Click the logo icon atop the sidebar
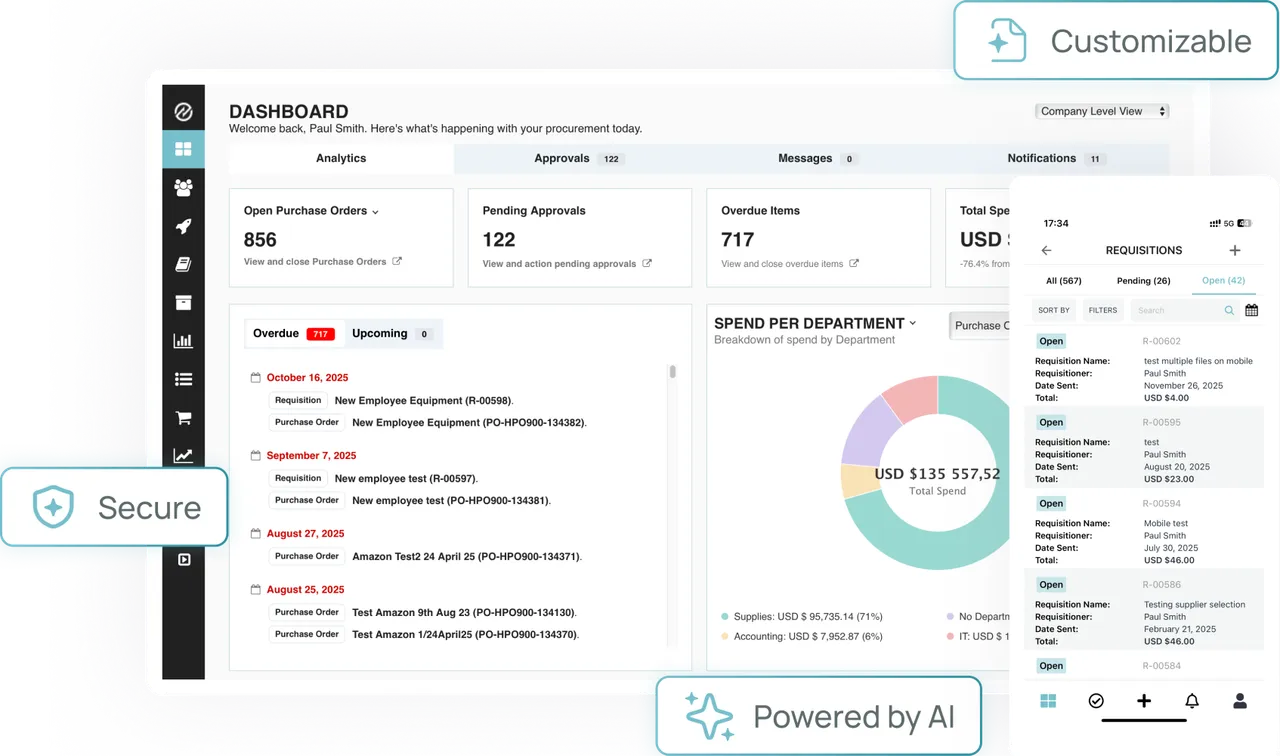 tap(183, 112)
